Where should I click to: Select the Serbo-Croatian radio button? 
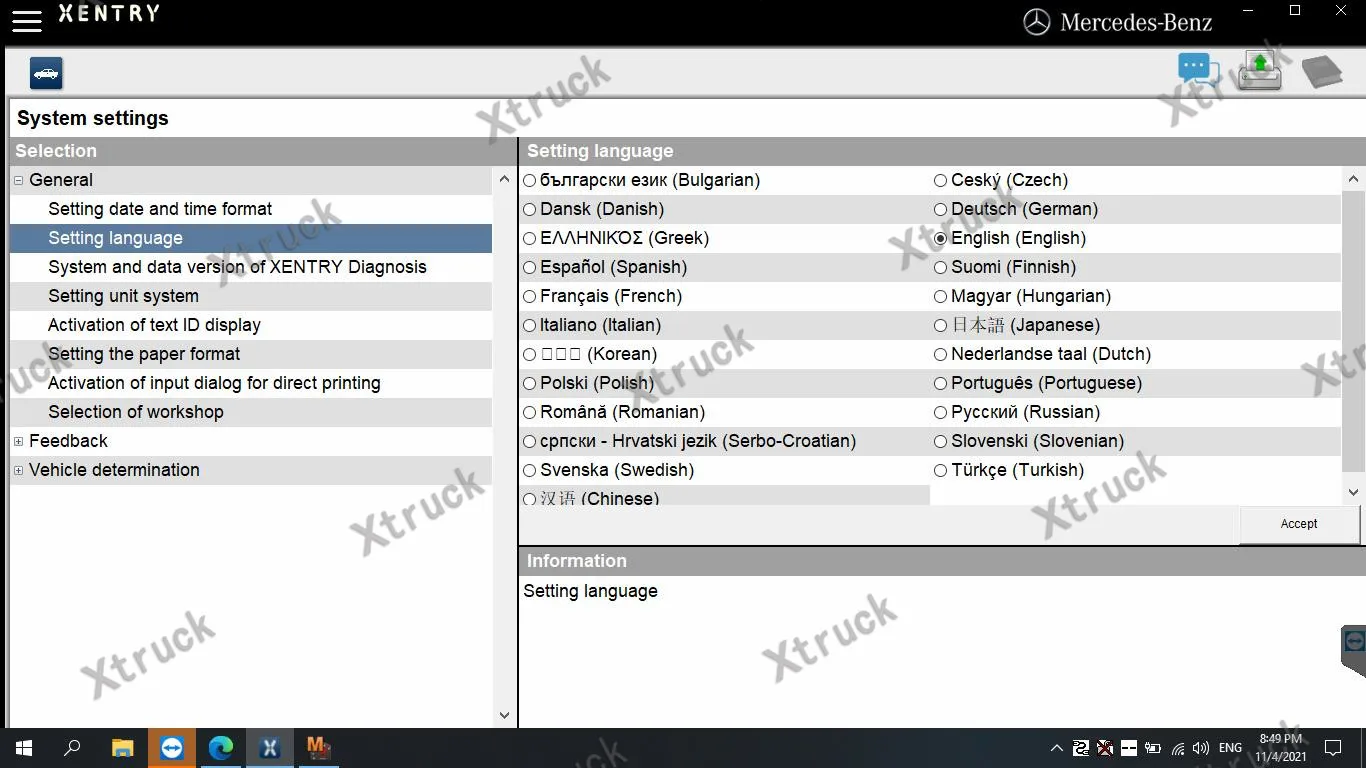tap(530, 442)
